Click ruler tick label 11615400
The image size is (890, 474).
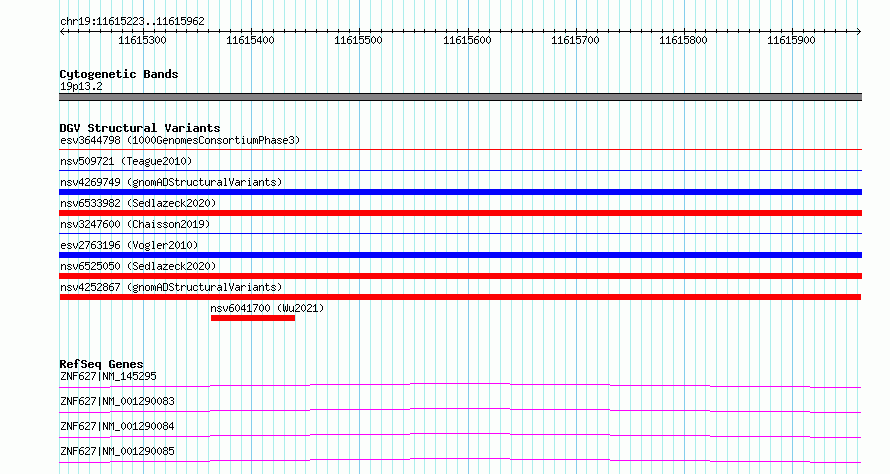(x=250, y=40)
